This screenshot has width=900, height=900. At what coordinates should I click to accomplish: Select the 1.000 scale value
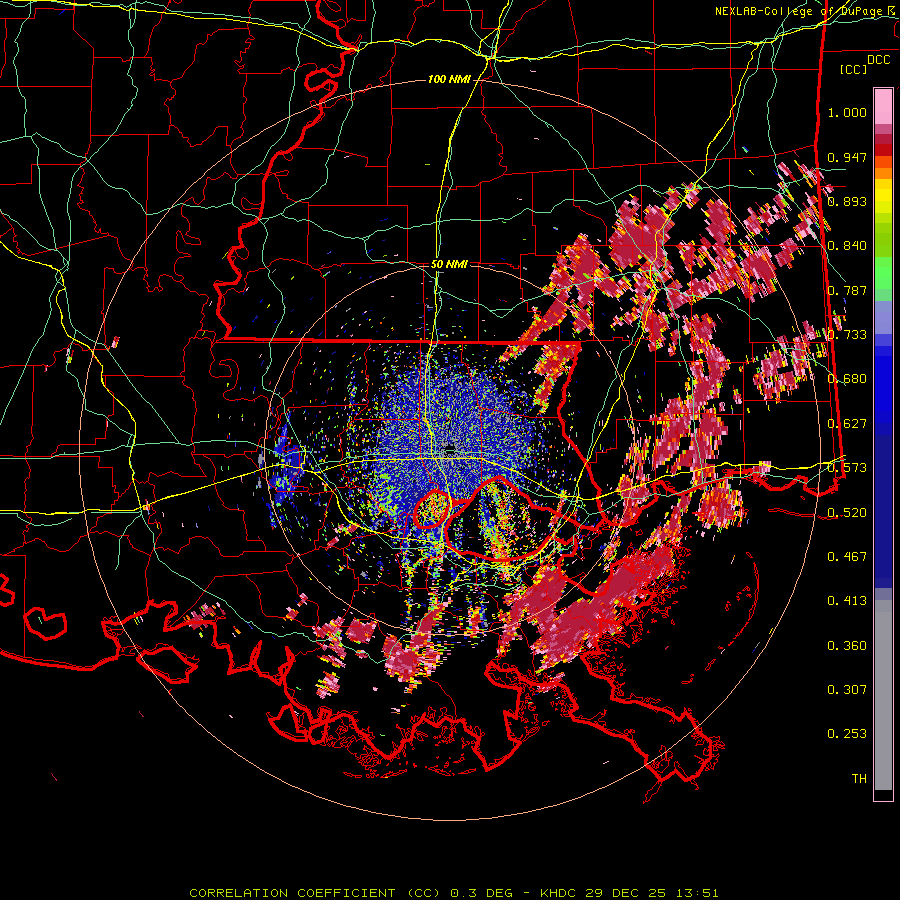847,112
